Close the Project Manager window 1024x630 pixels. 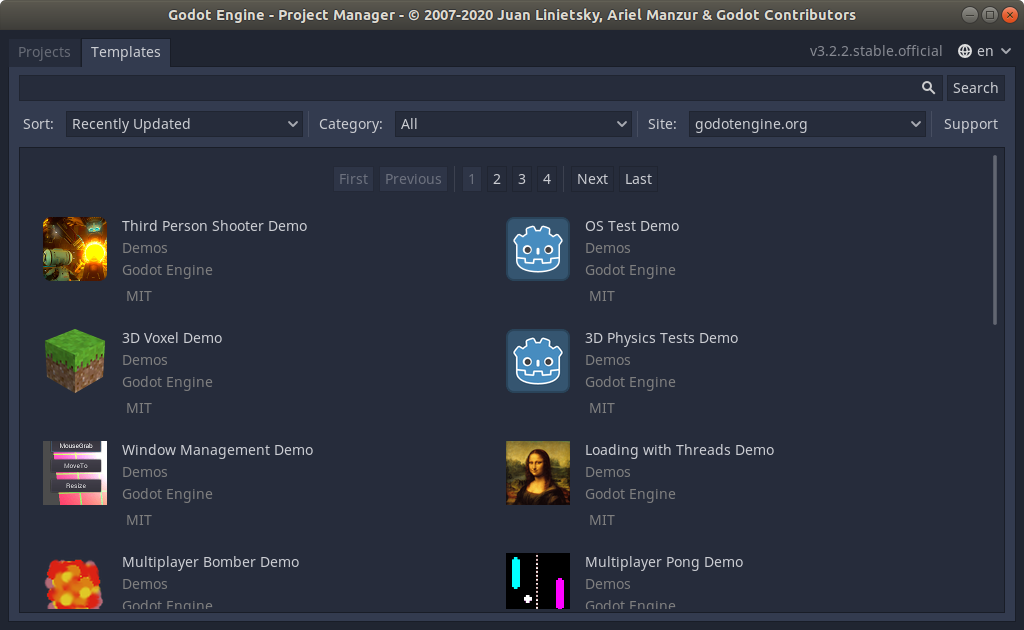1010,14
